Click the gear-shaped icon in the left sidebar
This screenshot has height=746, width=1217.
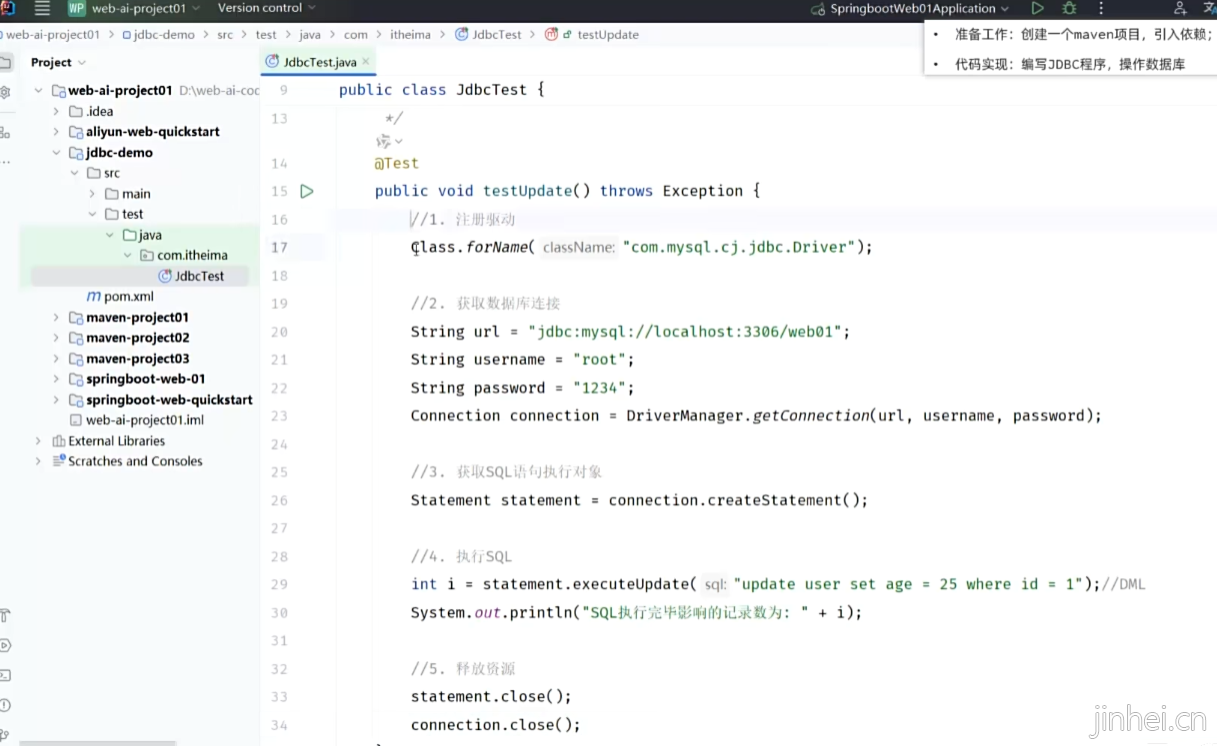[5, 92]
